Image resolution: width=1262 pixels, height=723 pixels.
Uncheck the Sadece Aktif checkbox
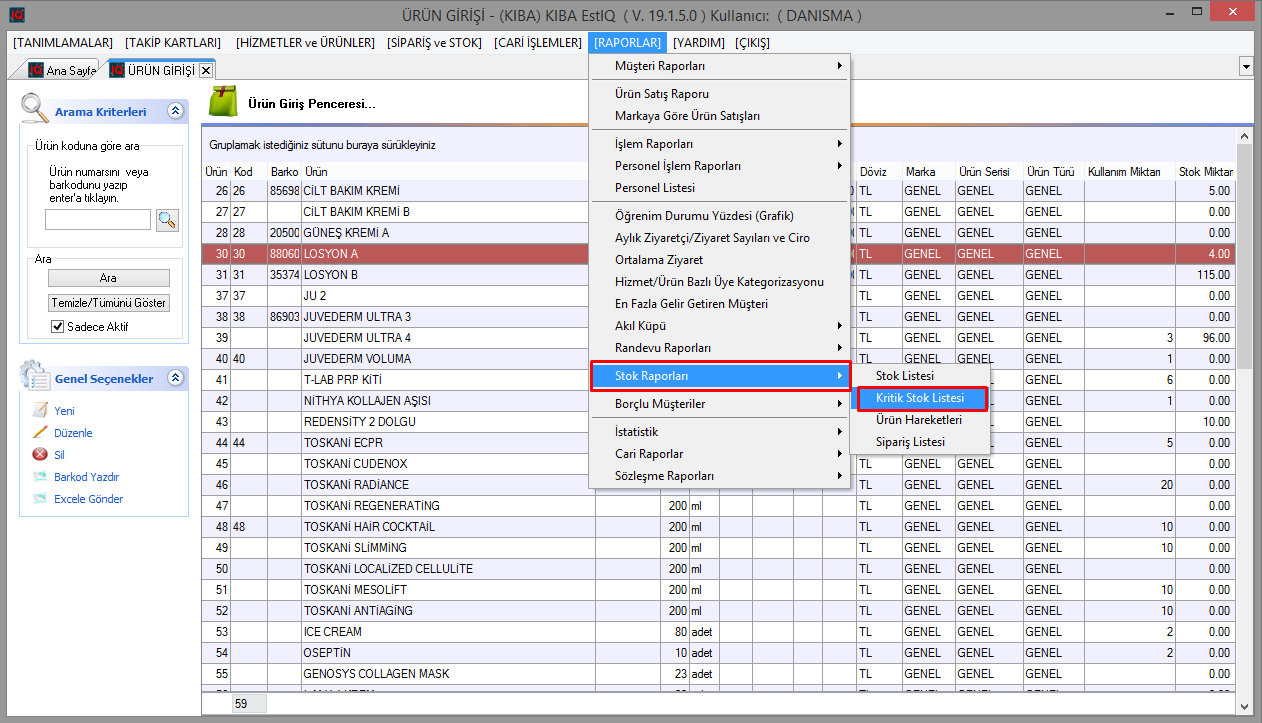58,327
